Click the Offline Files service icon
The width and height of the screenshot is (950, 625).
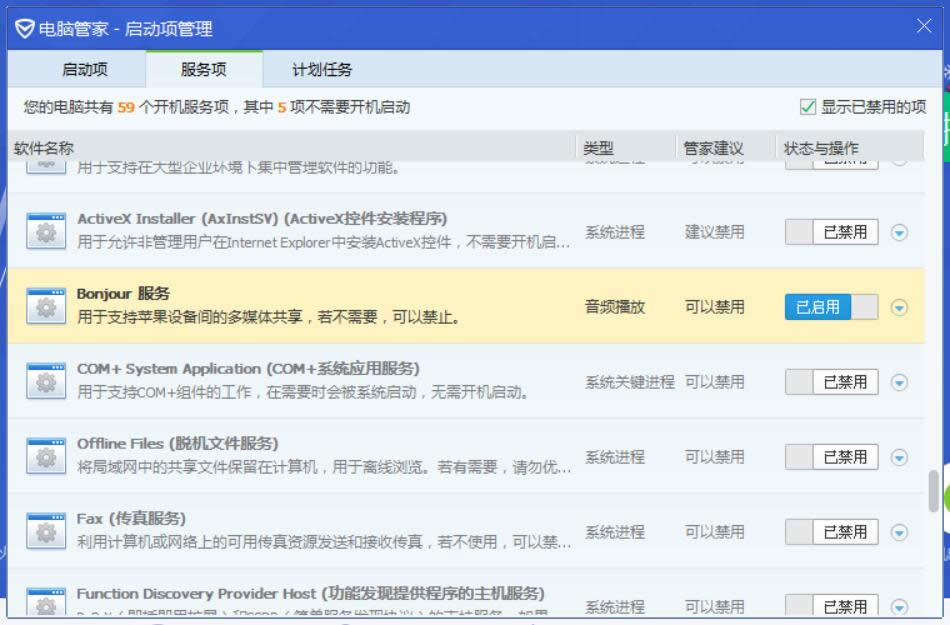coord(46,456)
